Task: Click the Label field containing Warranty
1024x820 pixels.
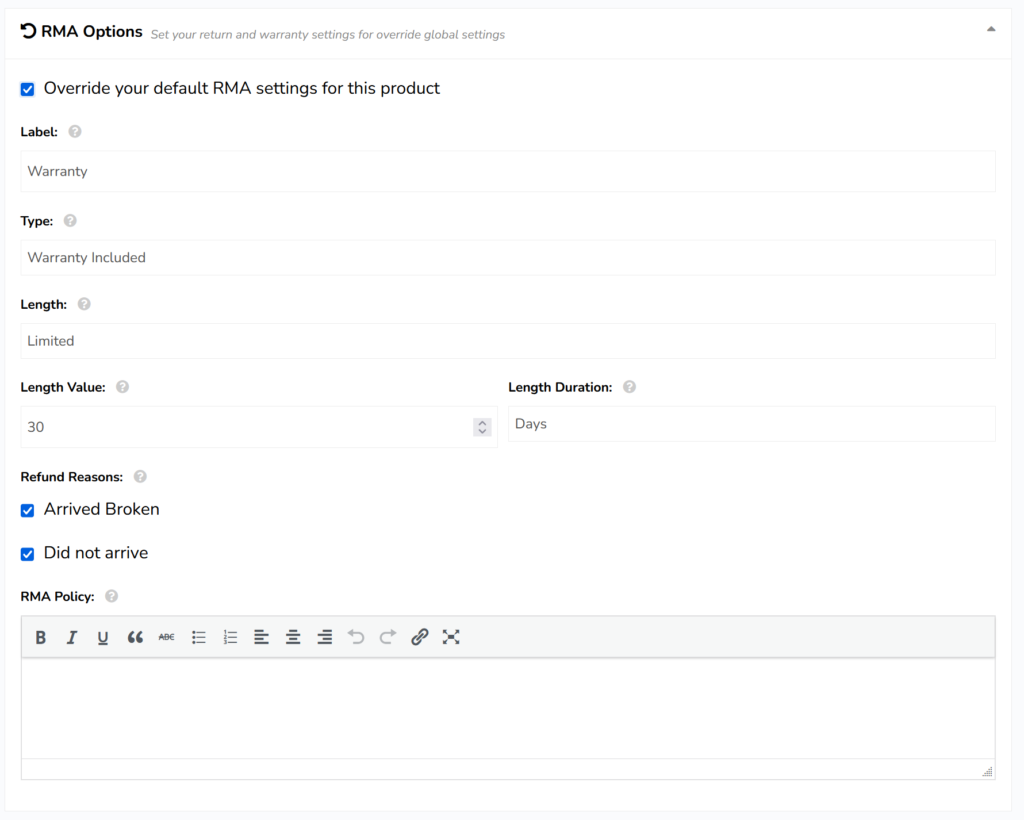Action: (x=507, y=171)
